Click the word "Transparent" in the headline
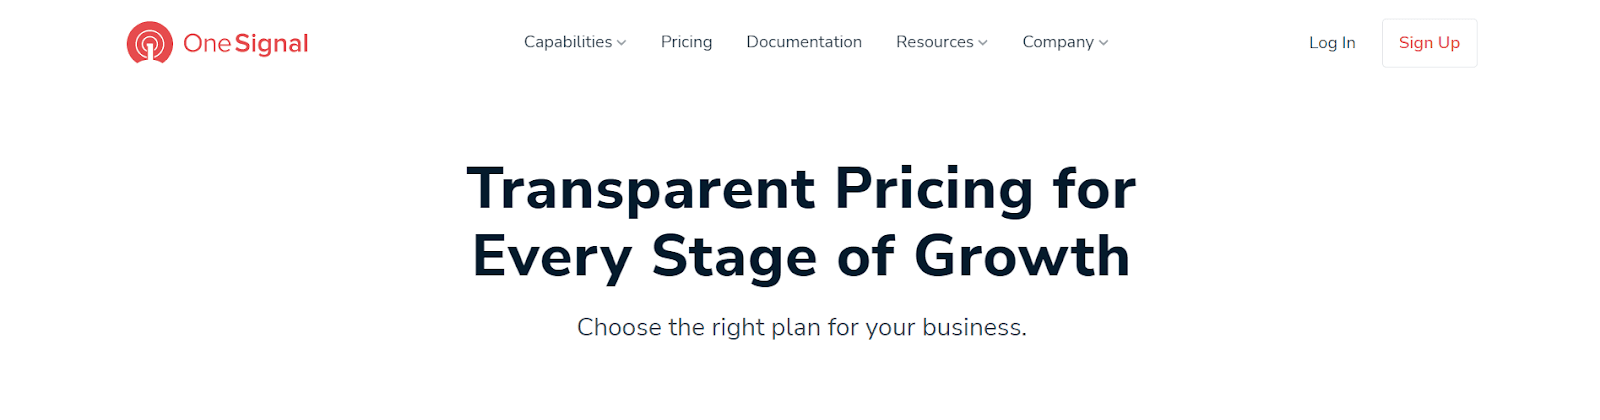 coord(641,189)
